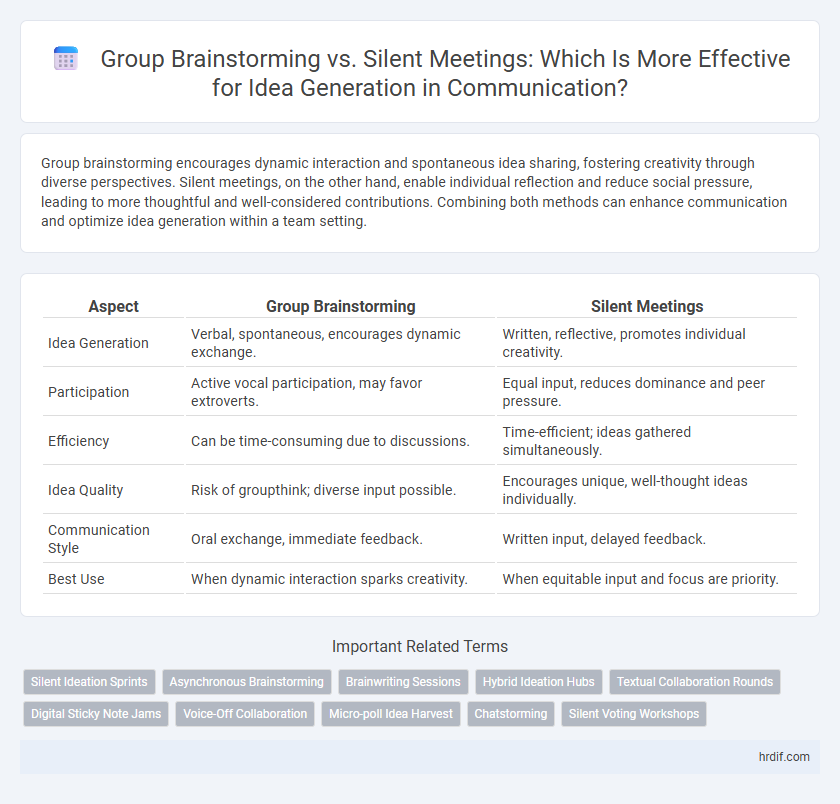
Task: Click the 'Important Related Terms' heading
Action: pos(420,647)
